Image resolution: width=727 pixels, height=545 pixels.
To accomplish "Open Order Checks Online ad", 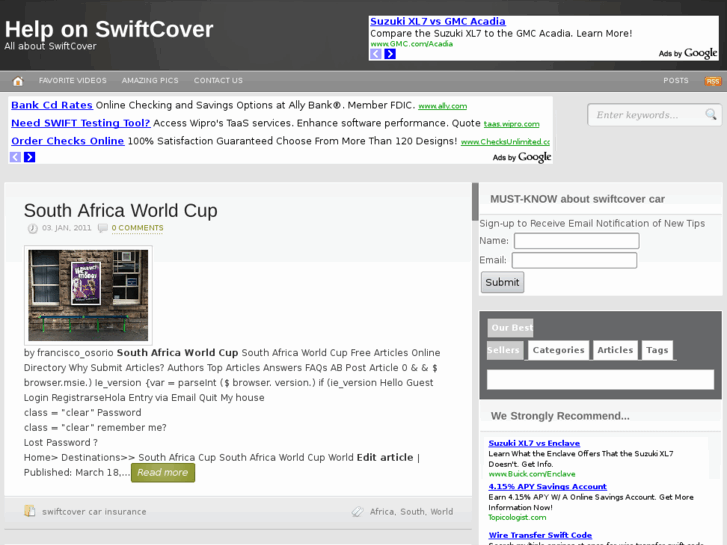I will [x=68, y=141].
